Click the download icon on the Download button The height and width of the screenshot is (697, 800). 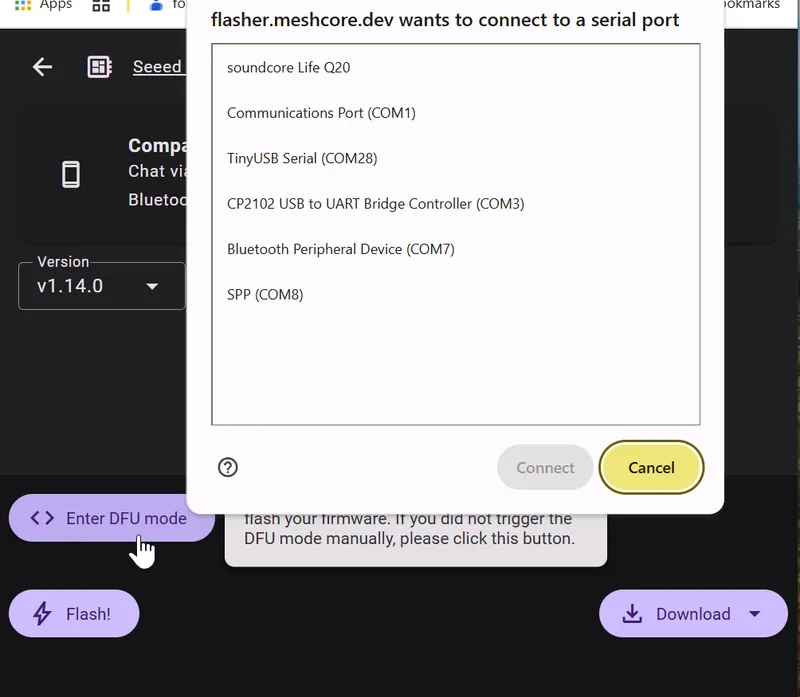[630, 613]
